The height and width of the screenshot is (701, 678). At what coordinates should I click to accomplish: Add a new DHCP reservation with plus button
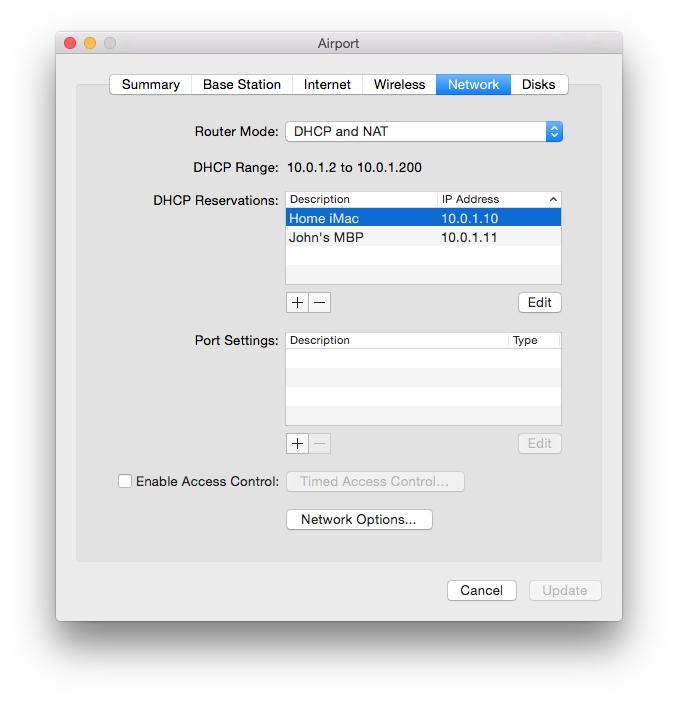click(x=297, y=303)
